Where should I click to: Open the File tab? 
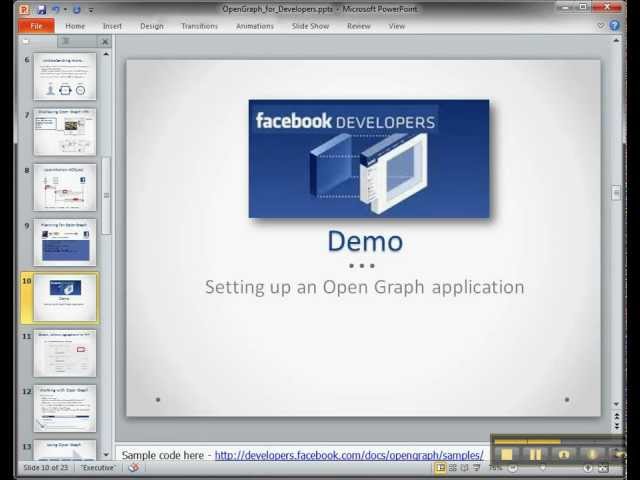pos(36,26)
